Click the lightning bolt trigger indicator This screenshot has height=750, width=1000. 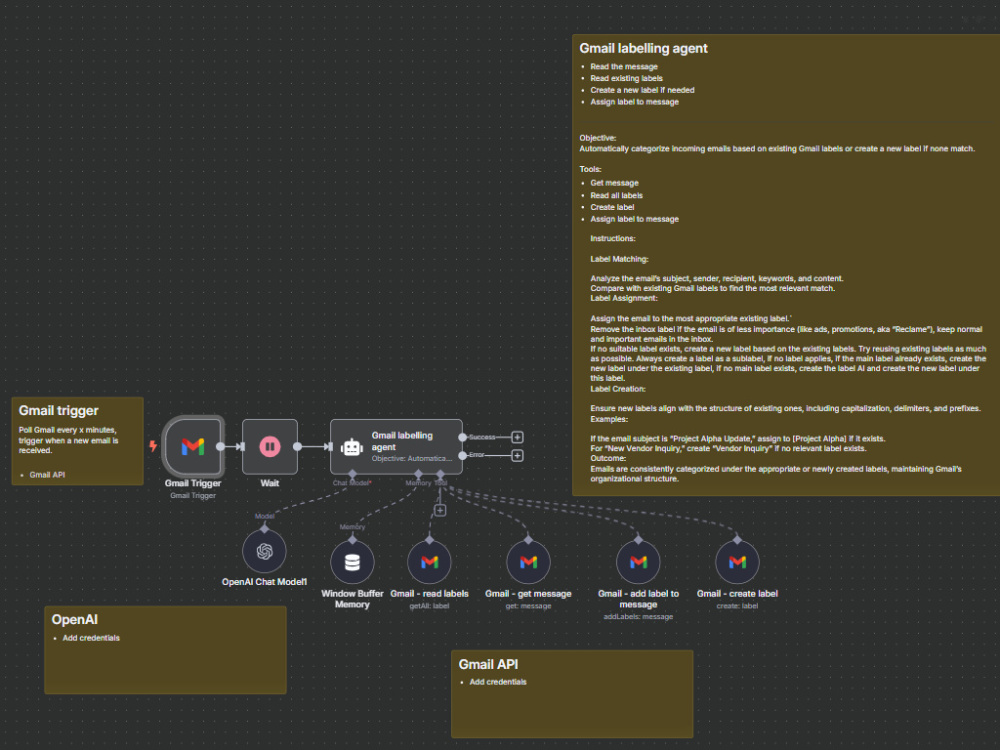153,446
